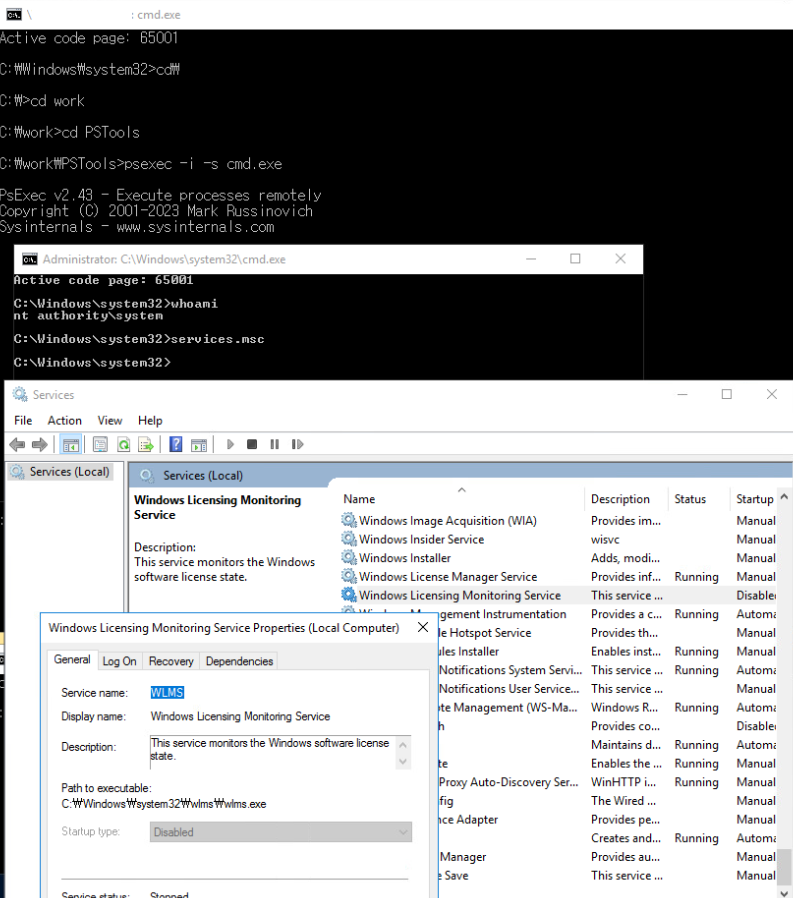
Task: Toggle the Show/Hide Action Pane icon
Action: 199,444
